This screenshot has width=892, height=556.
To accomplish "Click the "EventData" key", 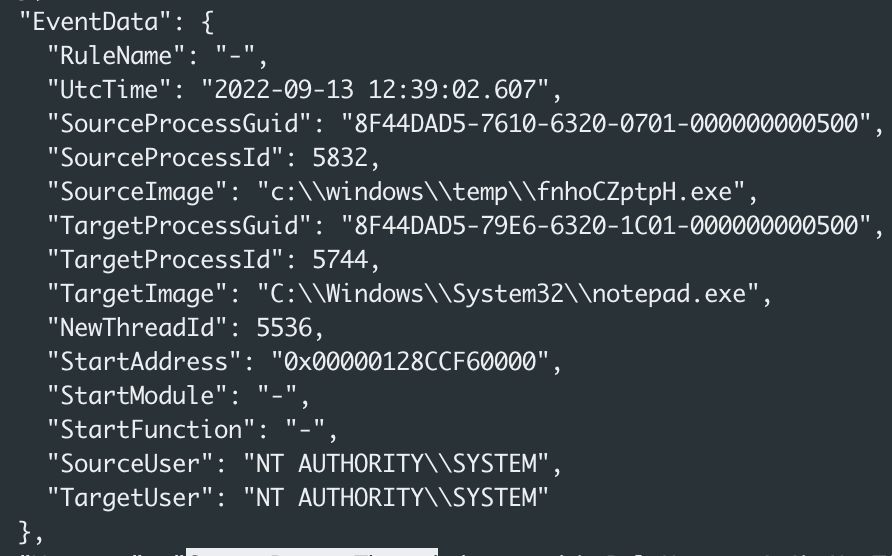I will (94, 22).
